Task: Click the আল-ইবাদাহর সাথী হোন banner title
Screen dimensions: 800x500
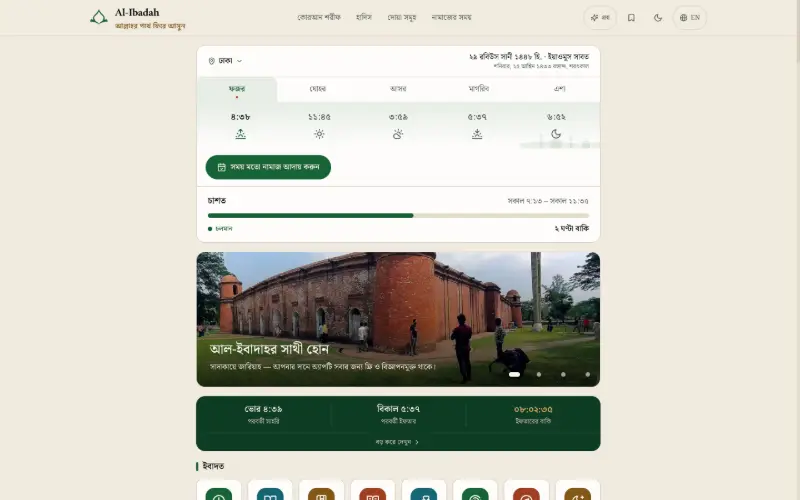Action: click(269, 349)
